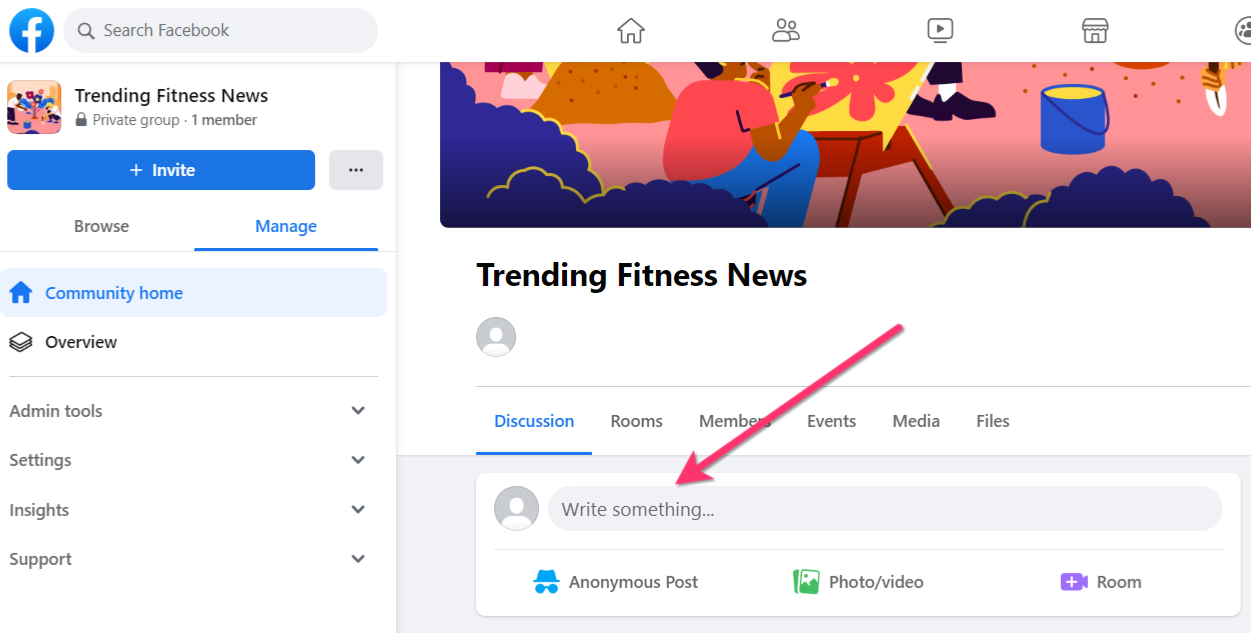The width and height of the screenshot is (1251, 633).
Task: Expand the Settings section chevron
Action: click(x=358, y=460)
